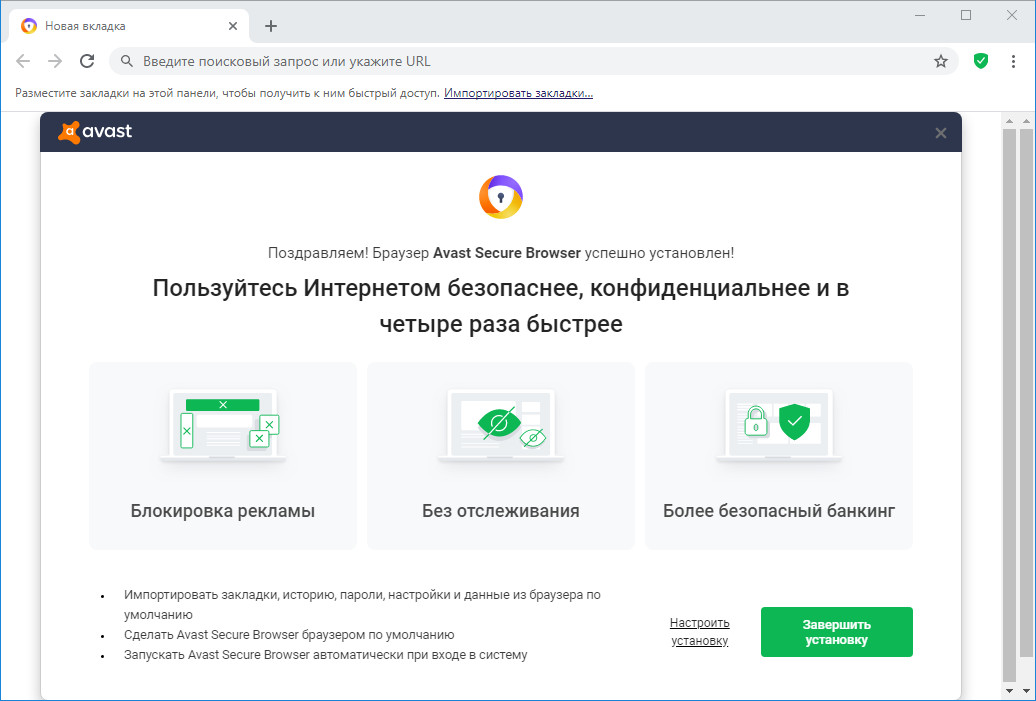The image size is (1036, 701).
Task: Close the Новая вкладка tab
Action: pos(233,26)
